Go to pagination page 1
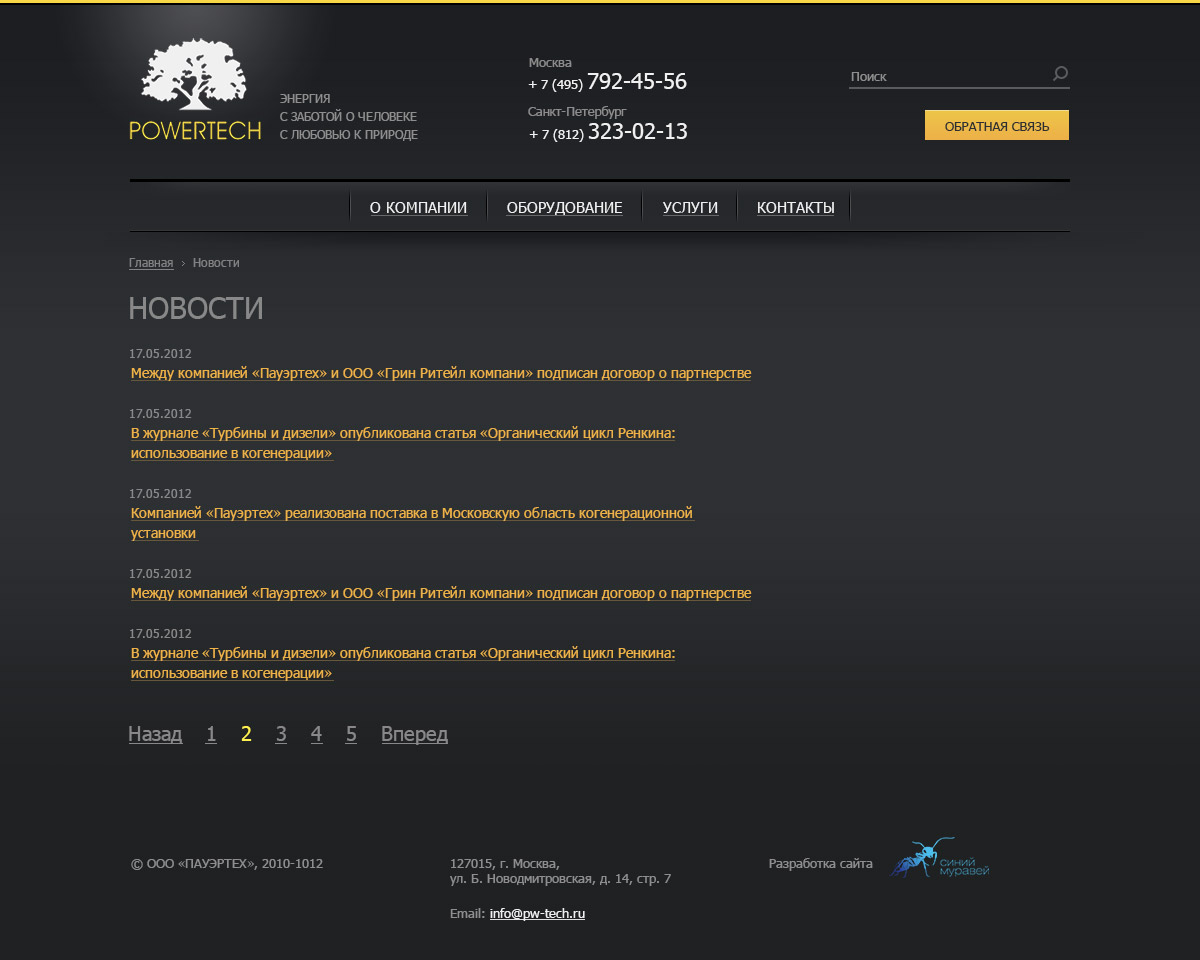1200x960 pixels. pyautogui.click(x=211, y=734)
